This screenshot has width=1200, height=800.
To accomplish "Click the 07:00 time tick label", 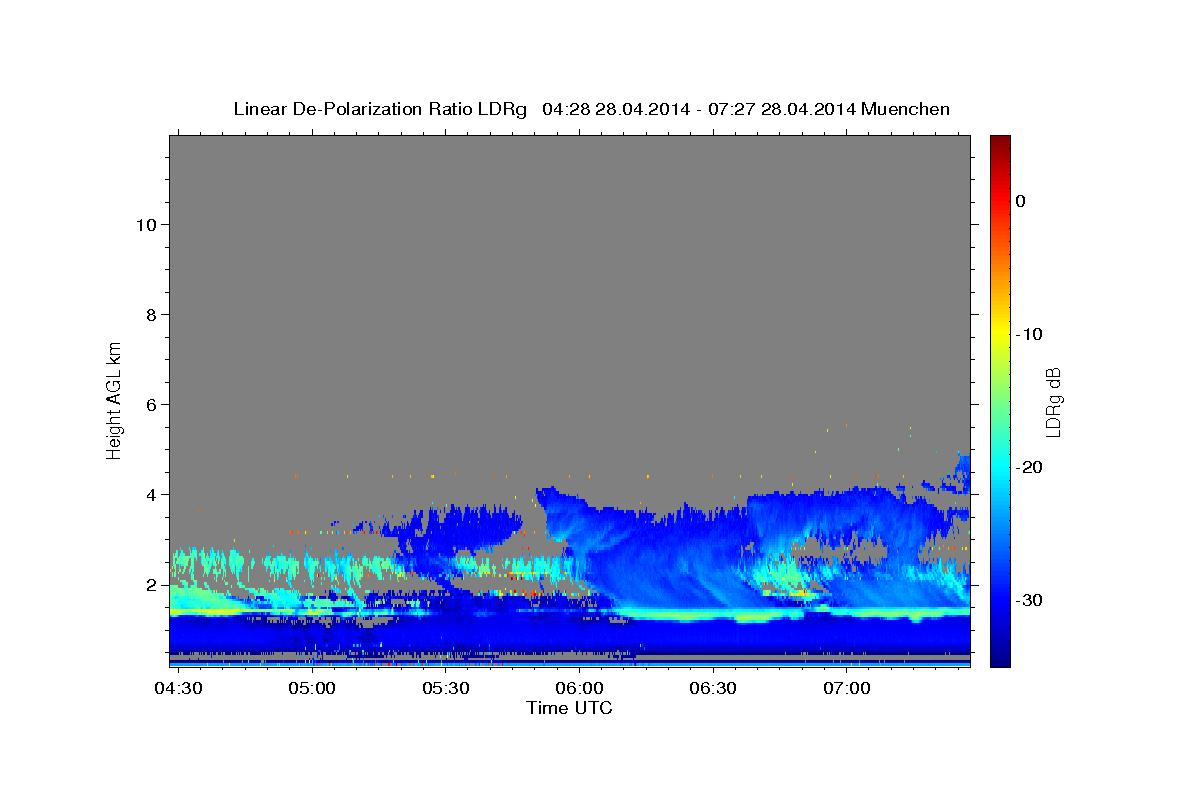I will click(x=846, y=689).
